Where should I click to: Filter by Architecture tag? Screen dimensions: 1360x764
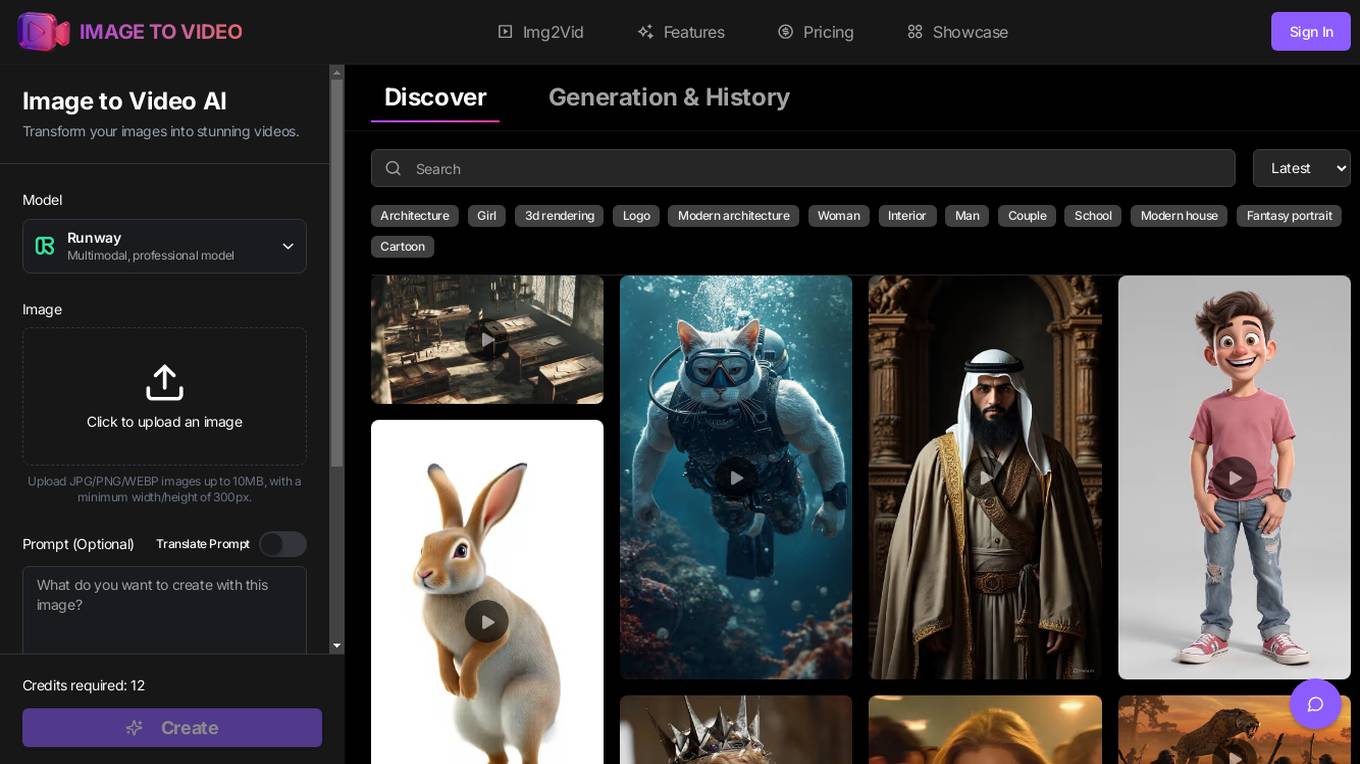tap(415, 216)
